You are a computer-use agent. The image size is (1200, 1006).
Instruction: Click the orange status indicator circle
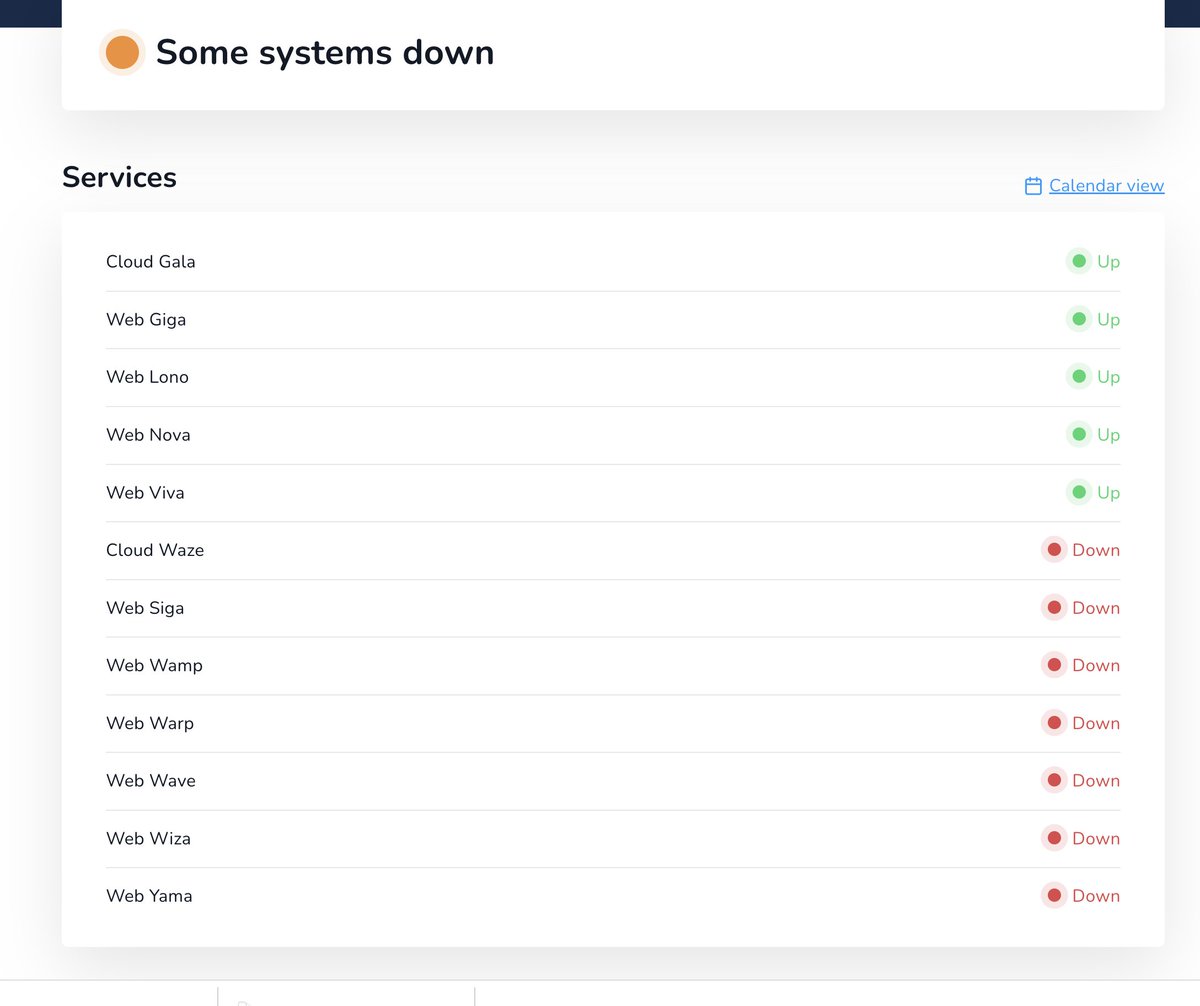tap(122, 52)
